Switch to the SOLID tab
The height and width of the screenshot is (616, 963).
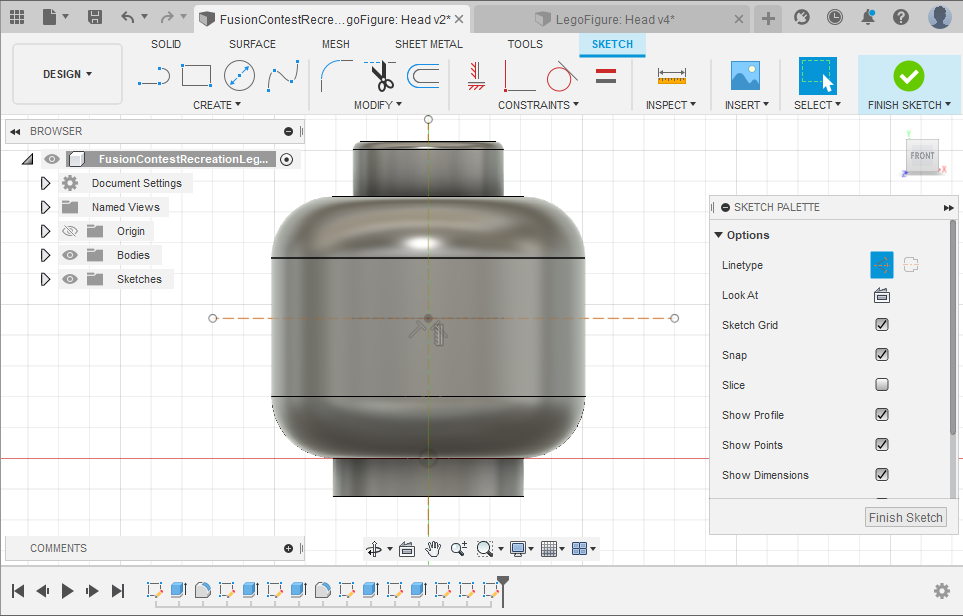[x=166, y=44]
